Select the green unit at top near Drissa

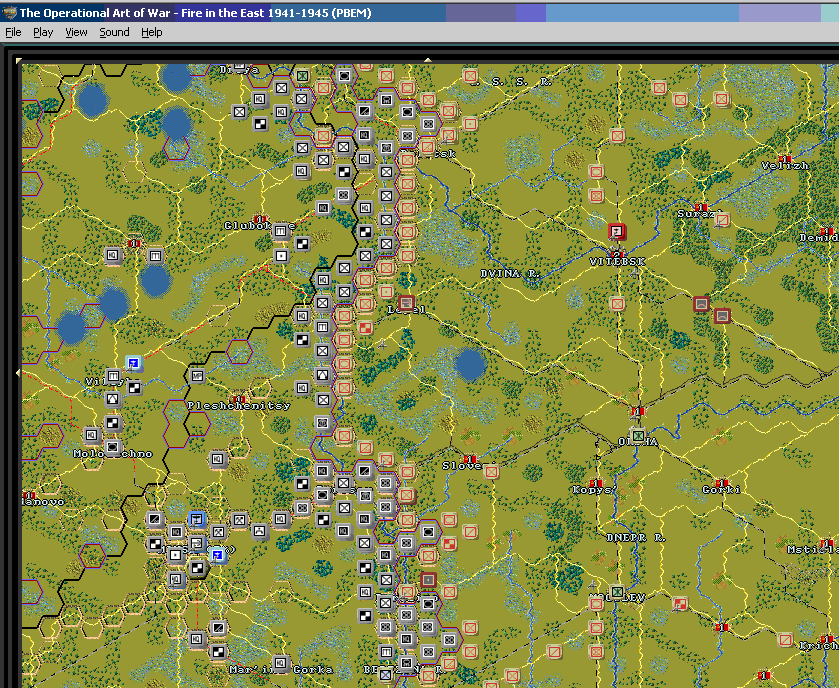(302, 76)
